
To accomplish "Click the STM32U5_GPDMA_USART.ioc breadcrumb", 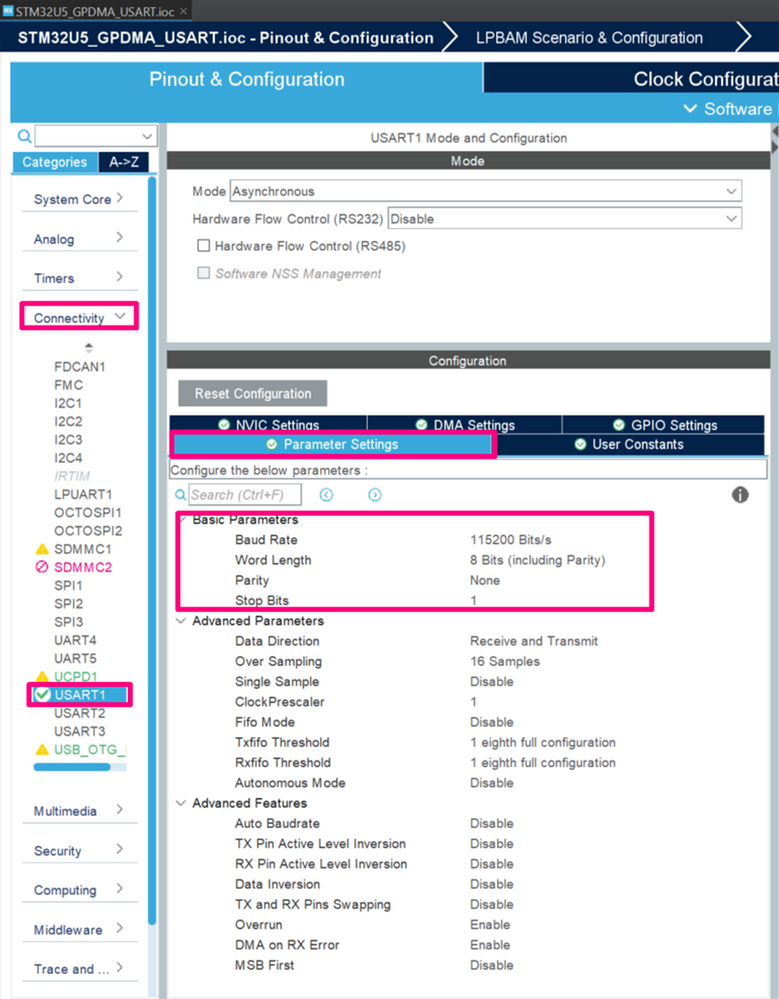I will (x=225, y=38).
